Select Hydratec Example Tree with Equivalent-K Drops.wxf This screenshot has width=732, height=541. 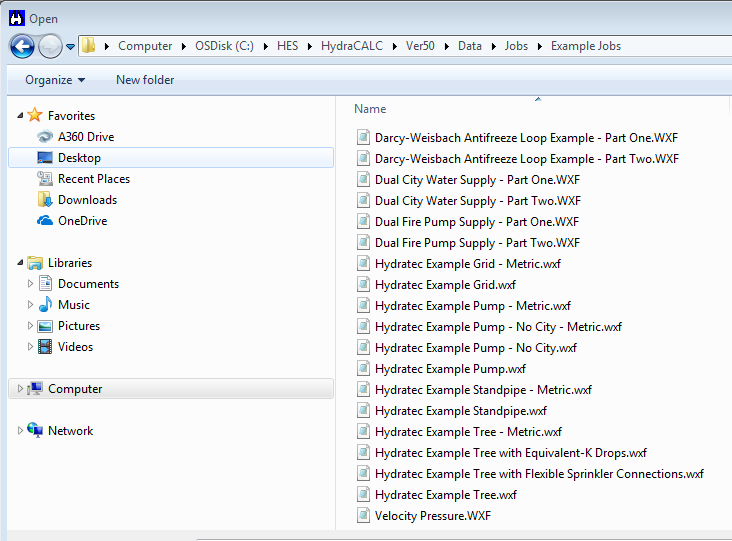click(511, 453)
